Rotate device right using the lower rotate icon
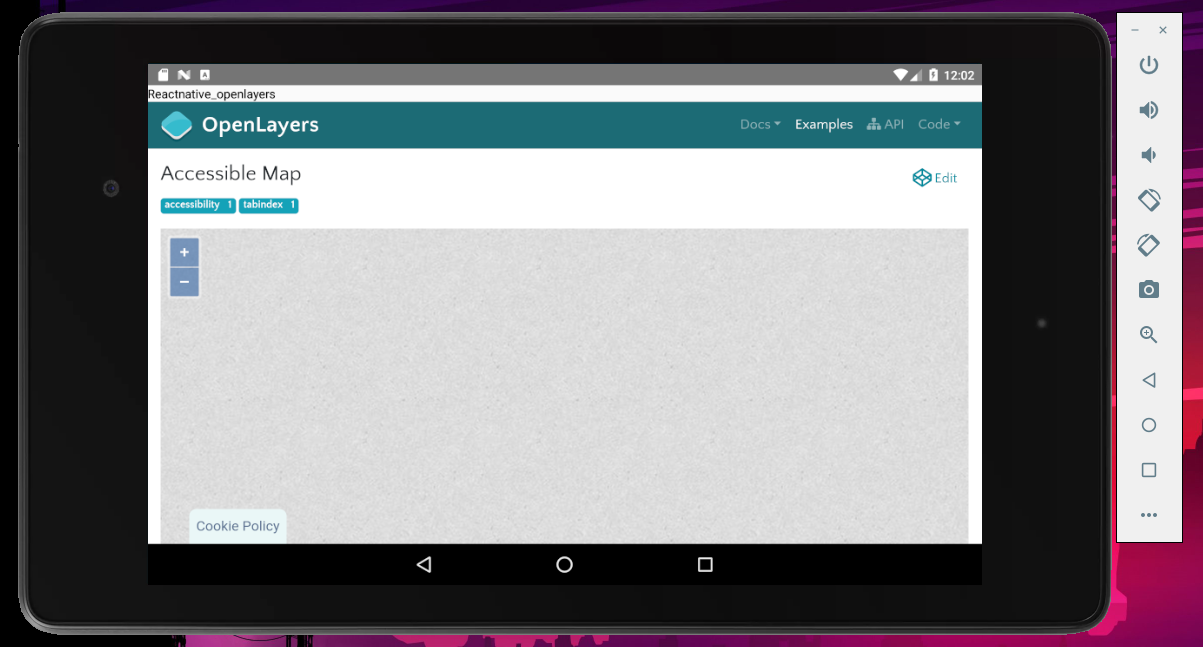The height and width of the screenshot is (647, 1203). click(x=1149, y=244)
